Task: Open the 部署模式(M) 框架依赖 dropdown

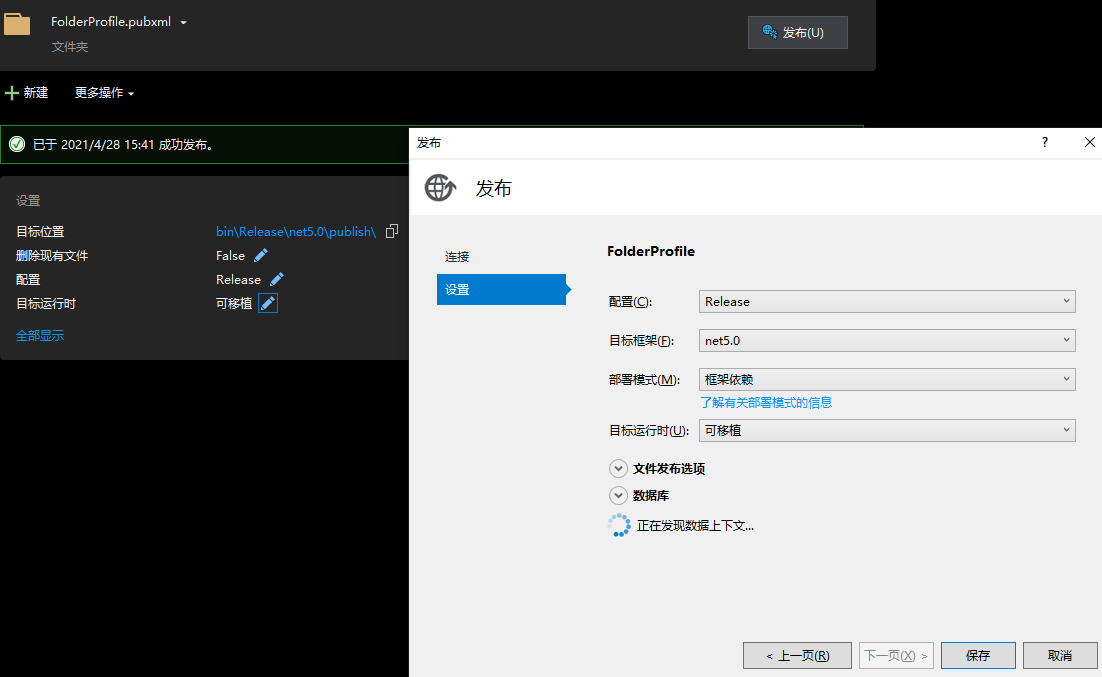Action: (887, 379)
